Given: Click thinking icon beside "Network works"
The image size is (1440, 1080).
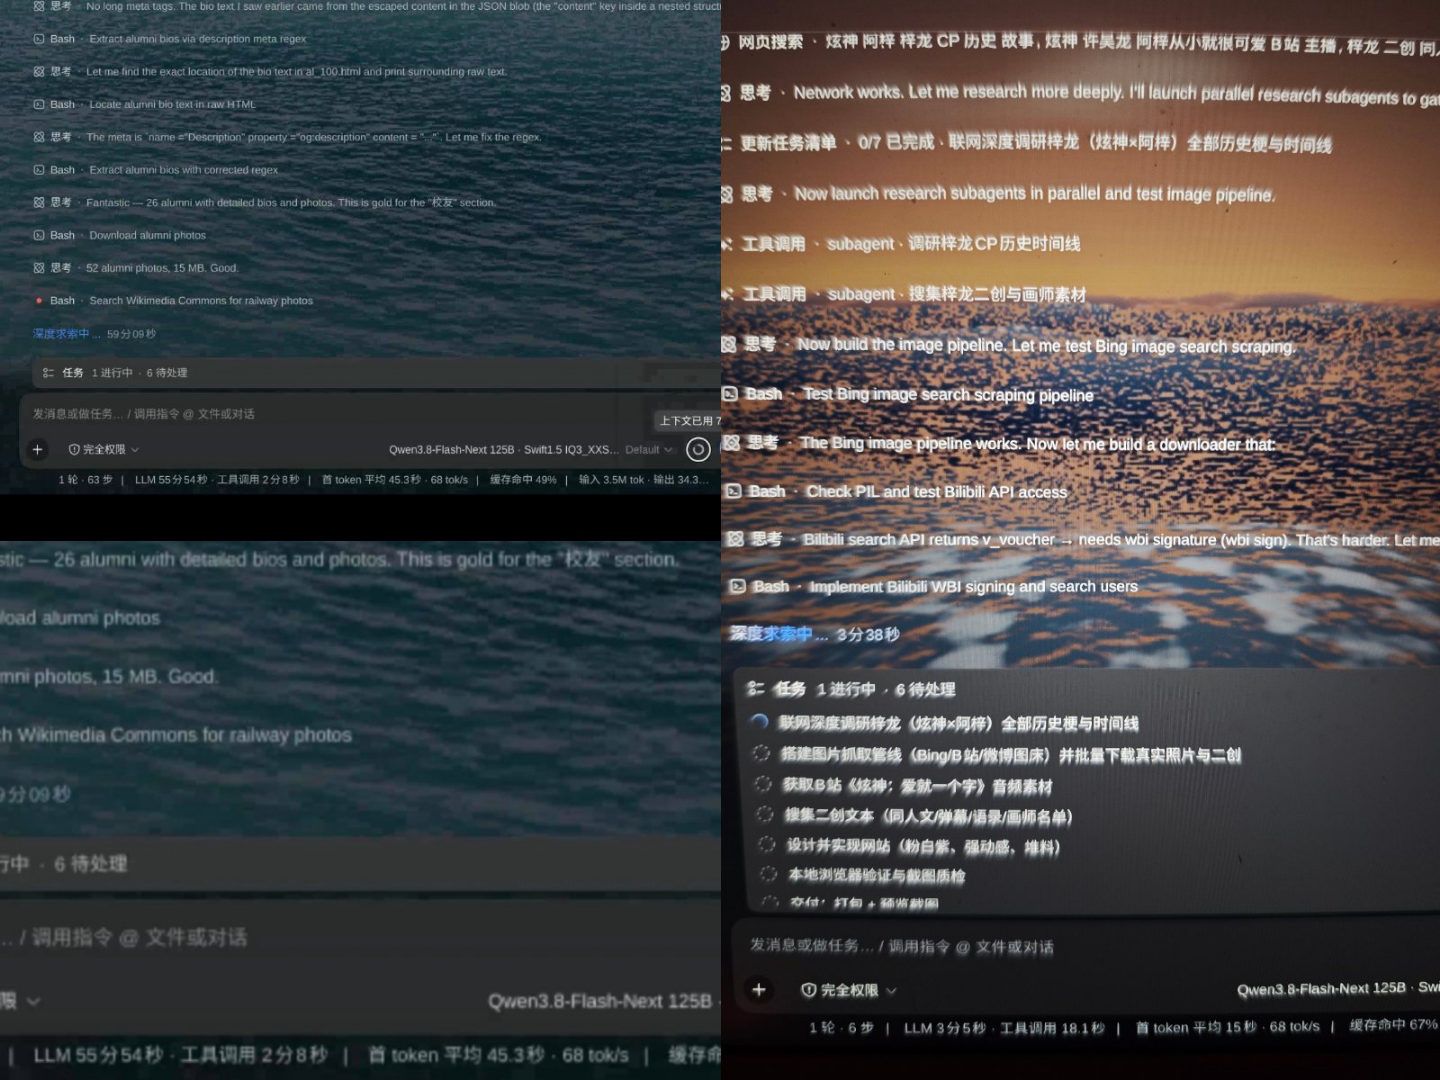Looking at the screenshot, I should click(x=727, y=93).
